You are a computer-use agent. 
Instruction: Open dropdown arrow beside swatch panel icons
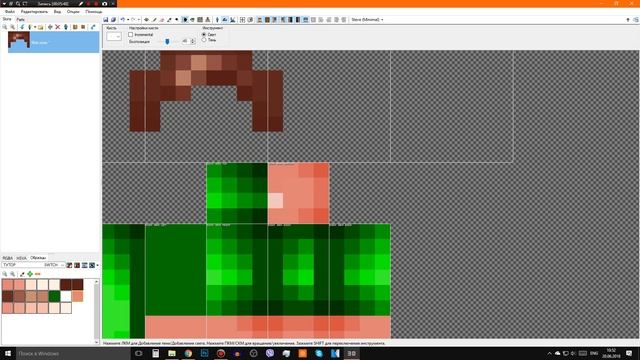point(98,265)
